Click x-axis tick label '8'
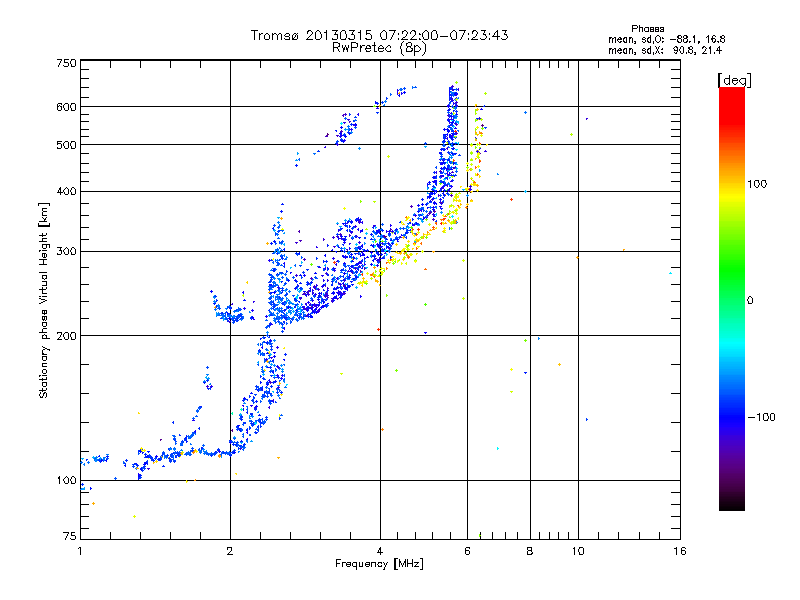 coord(530,551)
